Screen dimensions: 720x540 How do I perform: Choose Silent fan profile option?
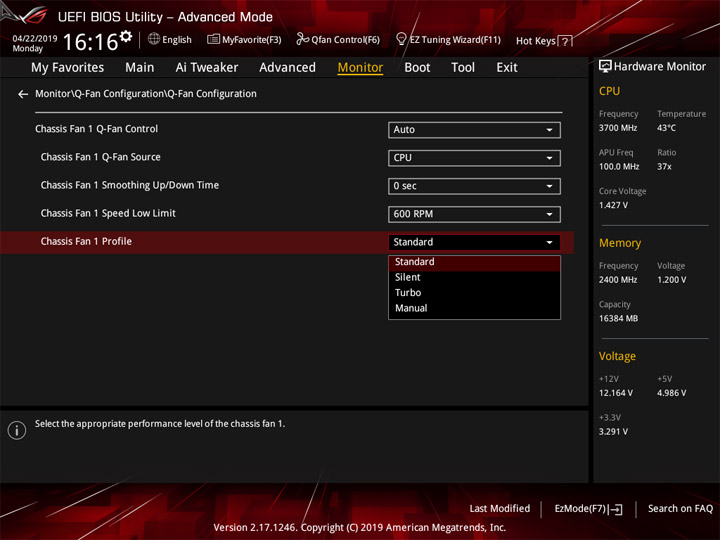click(474, 277)
